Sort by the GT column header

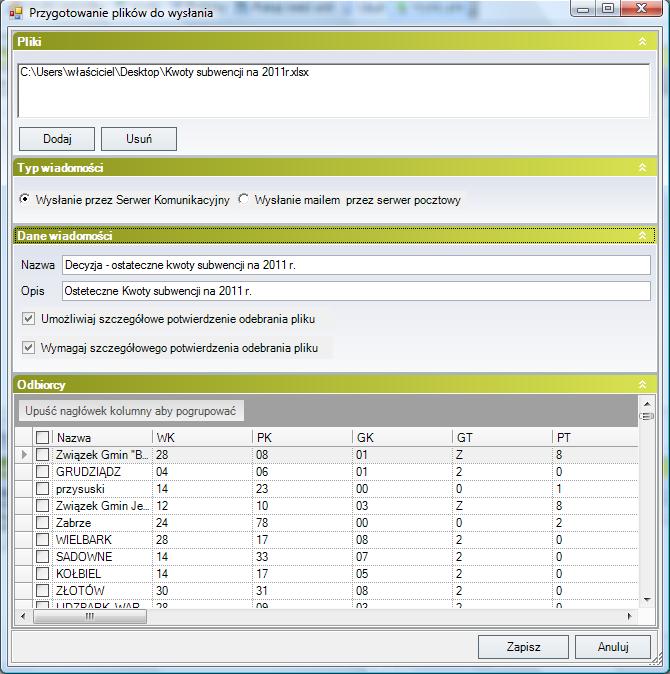(502, 438)
